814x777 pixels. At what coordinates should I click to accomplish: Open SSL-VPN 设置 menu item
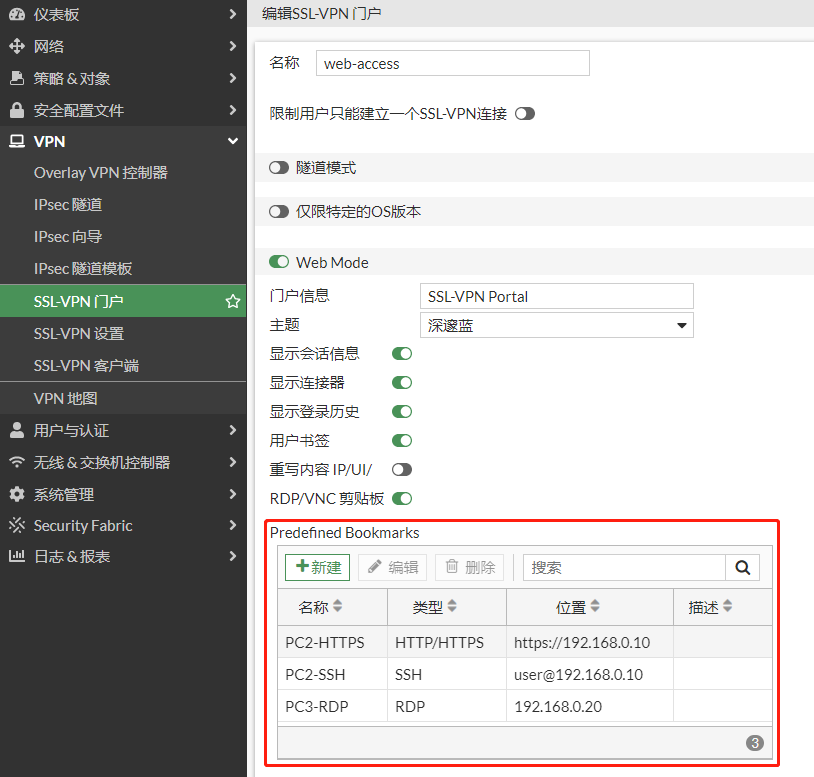click(79, 333)
